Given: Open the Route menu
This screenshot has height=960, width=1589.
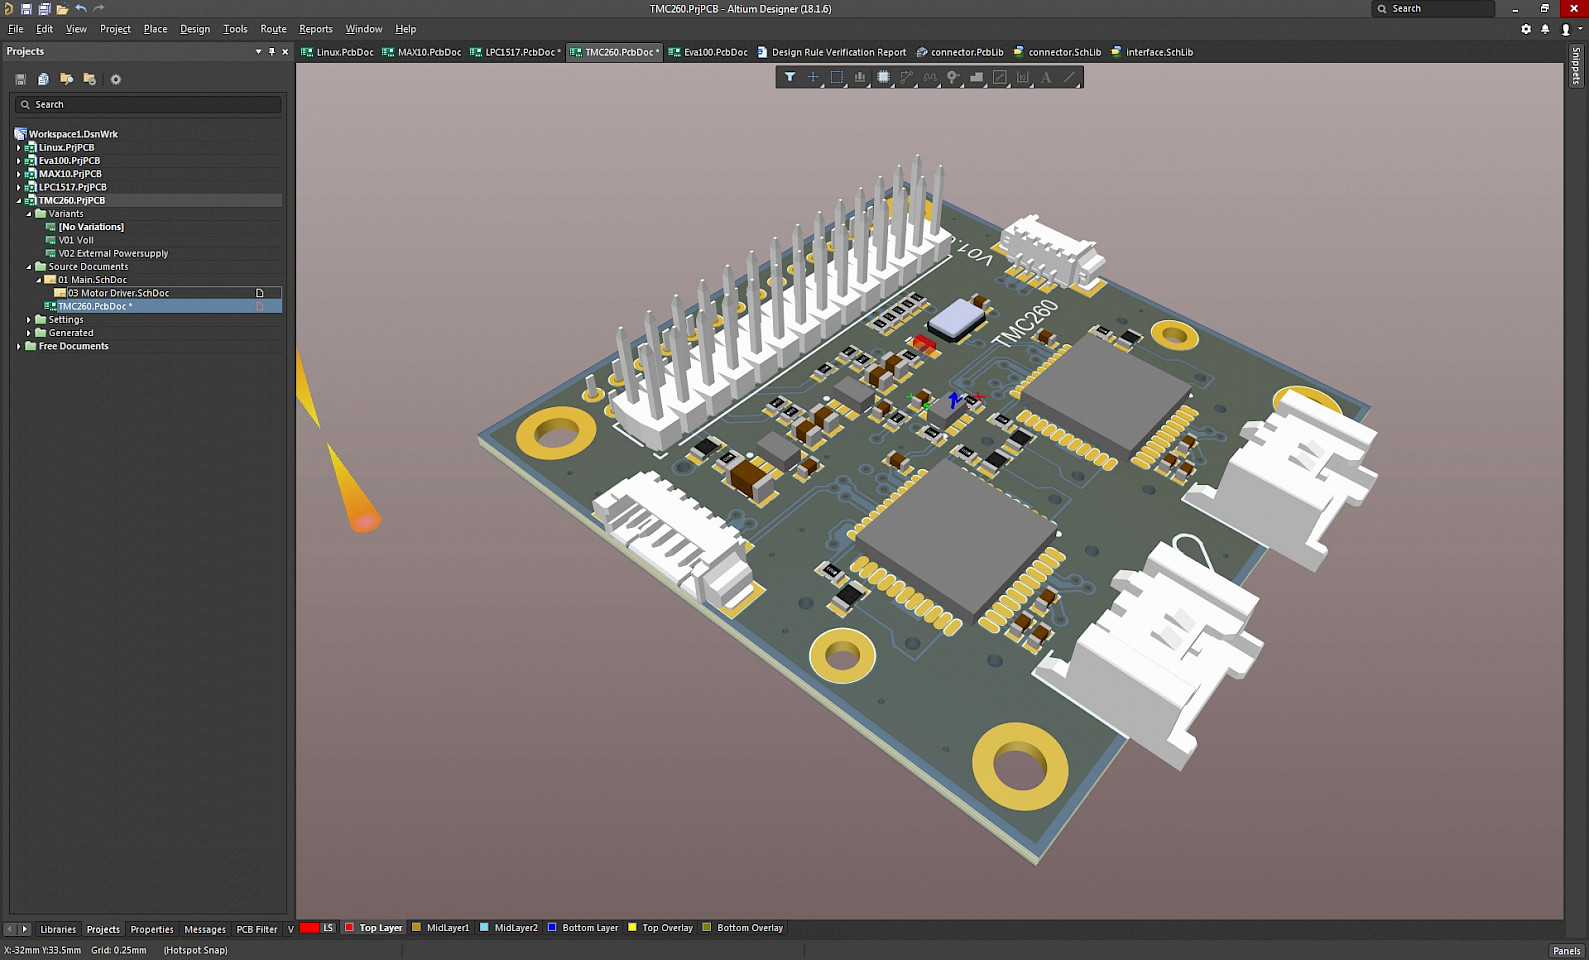Looking at the screenshot, I should (273, 29).
